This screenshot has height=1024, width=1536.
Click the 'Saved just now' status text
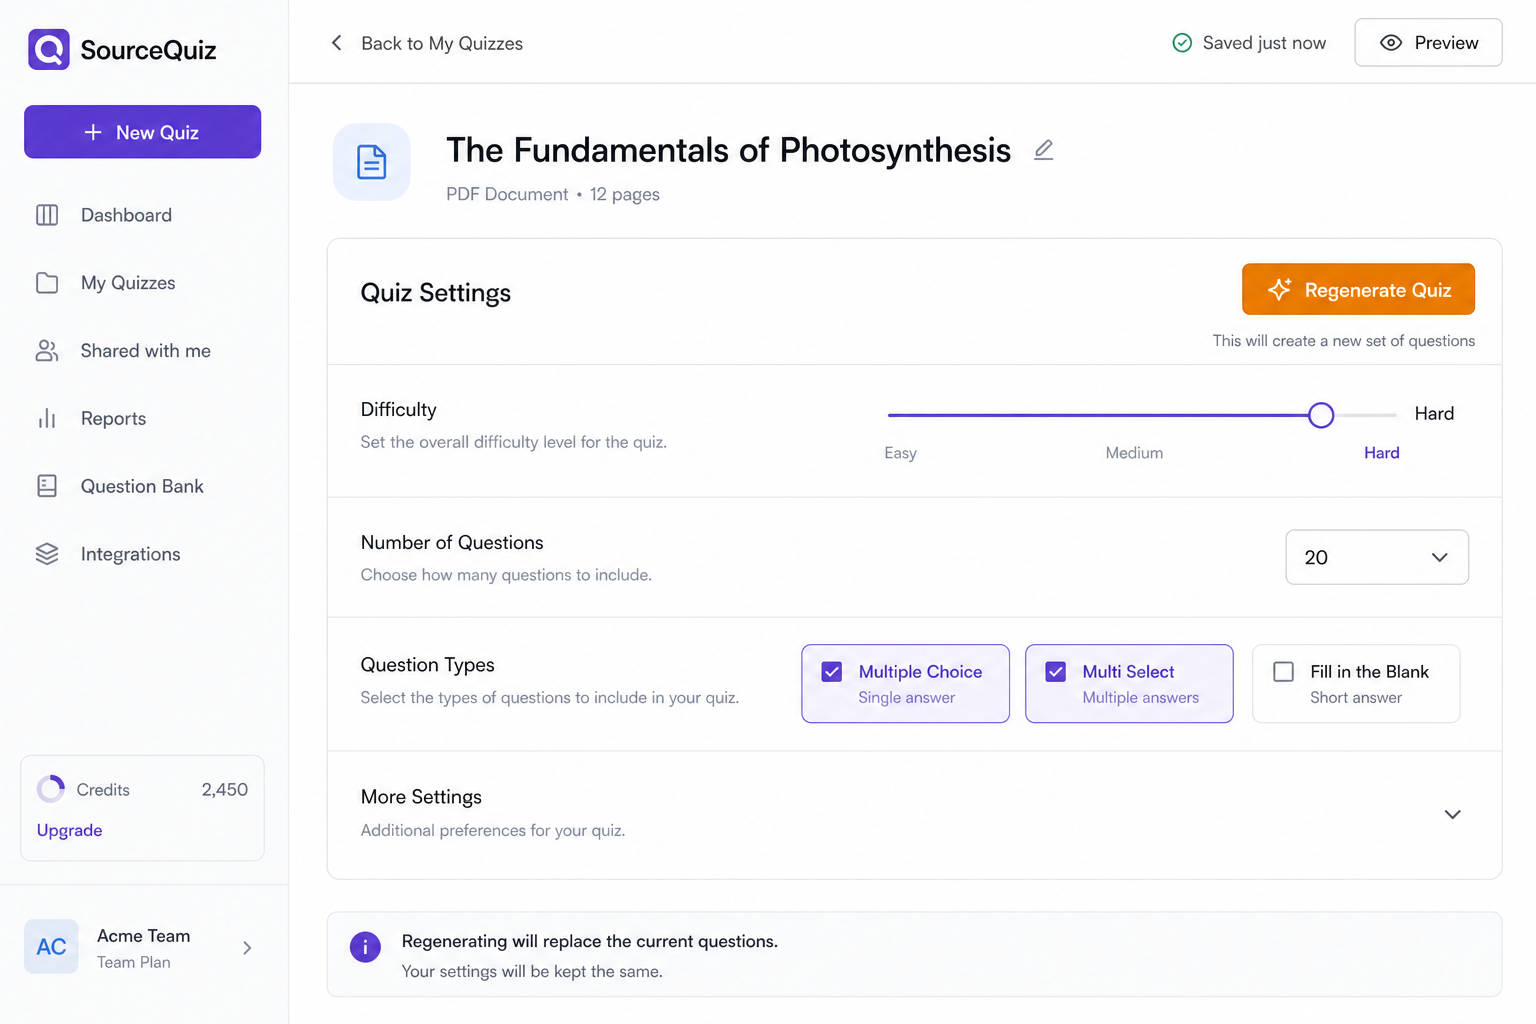pos(1264,43)
